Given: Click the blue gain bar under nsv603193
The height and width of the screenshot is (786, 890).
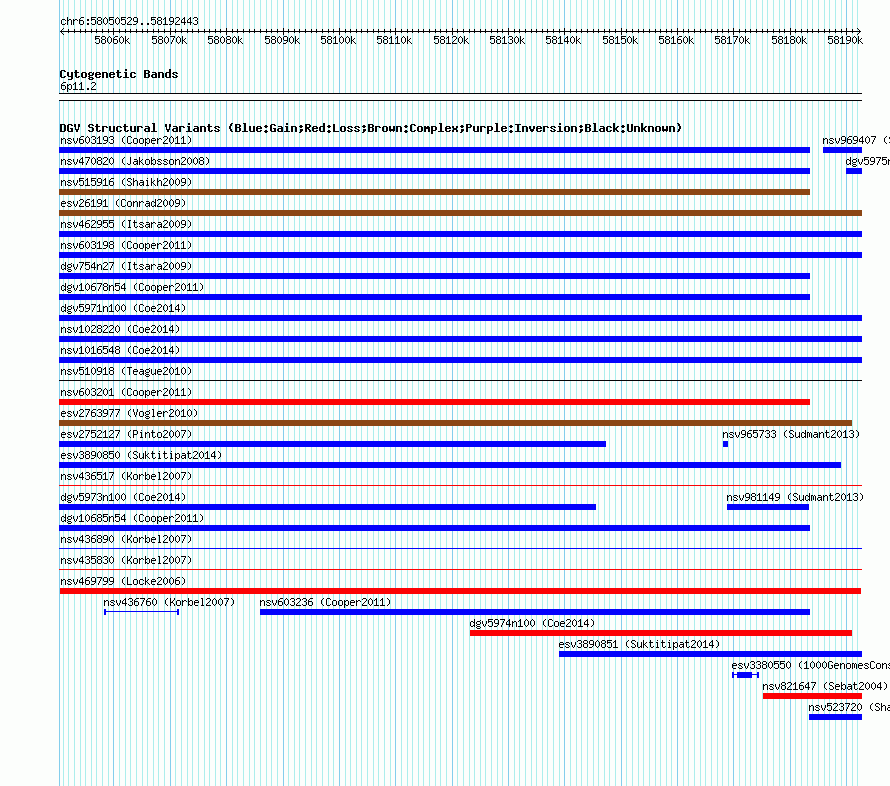Looking at the screenshot, I should point(435,150).
